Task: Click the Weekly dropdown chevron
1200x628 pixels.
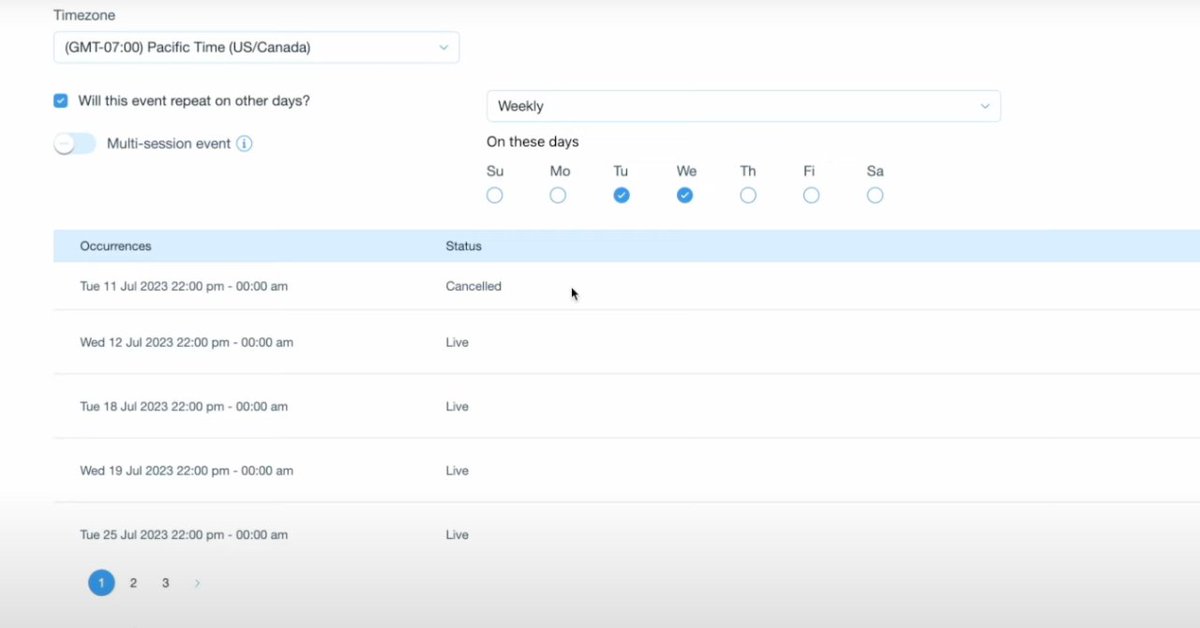Action: [x=985, y=106]
